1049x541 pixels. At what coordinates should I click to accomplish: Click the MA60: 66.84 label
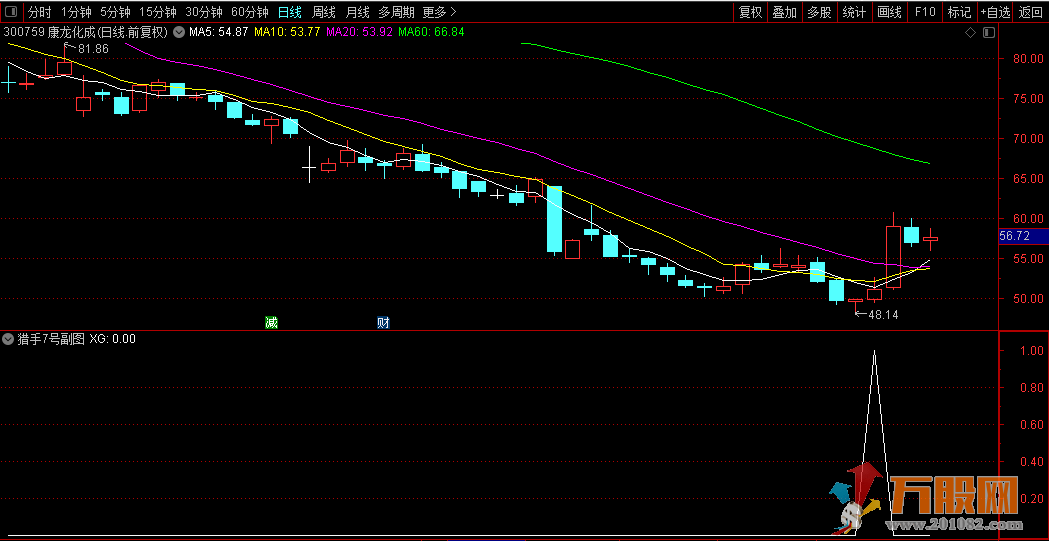coord(431,31)
